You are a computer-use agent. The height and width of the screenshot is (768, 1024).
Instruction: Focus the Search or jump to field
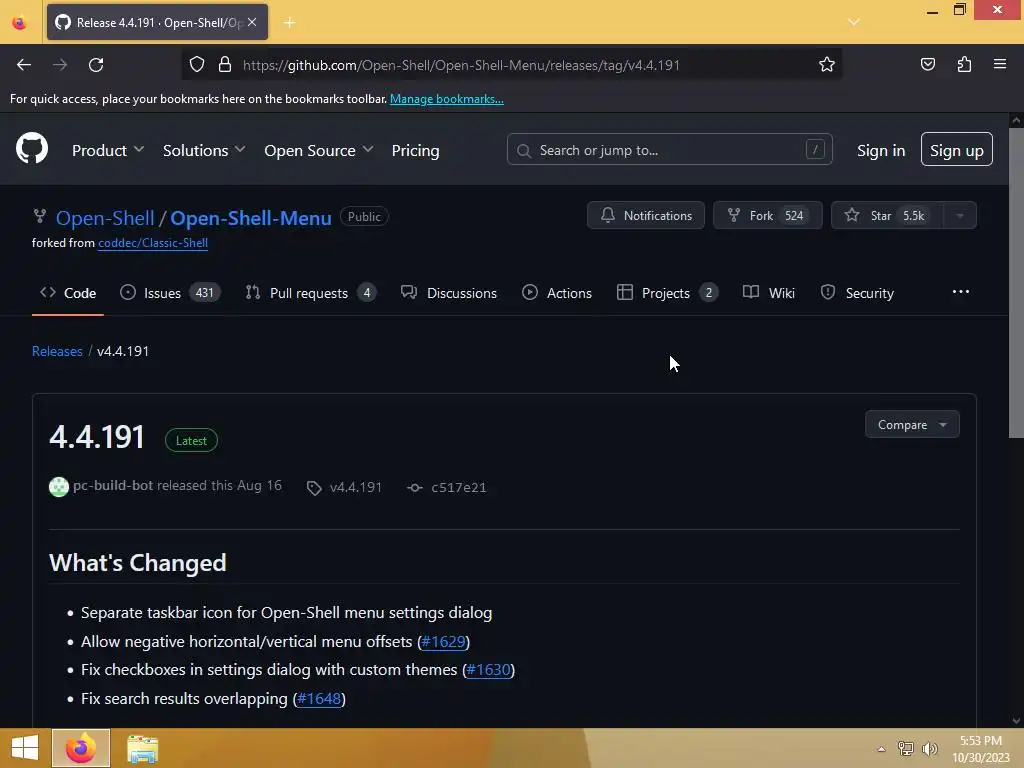669,150
